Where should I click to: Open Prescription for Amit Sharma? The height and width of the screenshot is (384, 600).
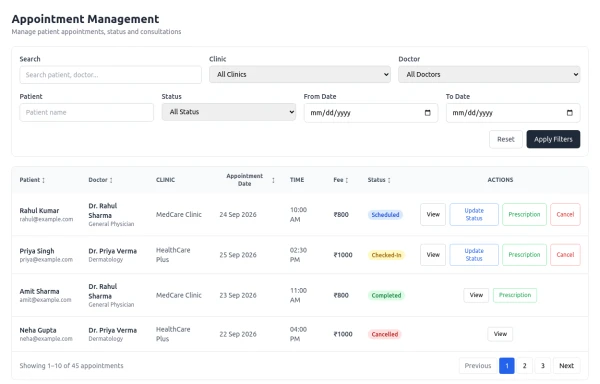pos(515,295)
